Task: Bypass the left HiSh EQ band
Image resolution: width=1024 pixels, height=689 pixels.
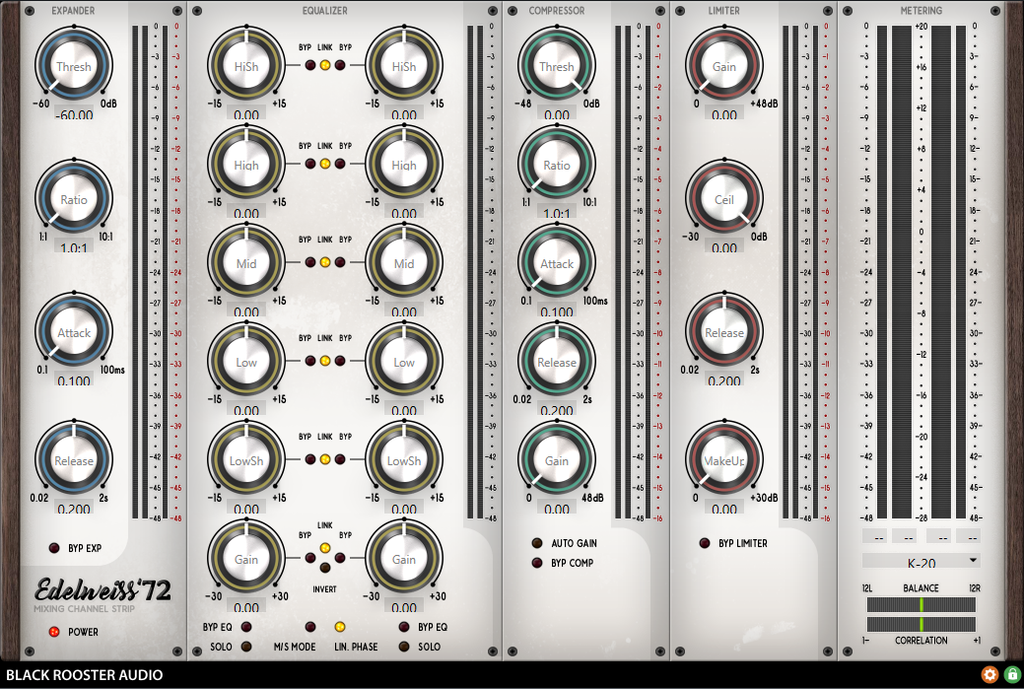Action: coord(310,65)
